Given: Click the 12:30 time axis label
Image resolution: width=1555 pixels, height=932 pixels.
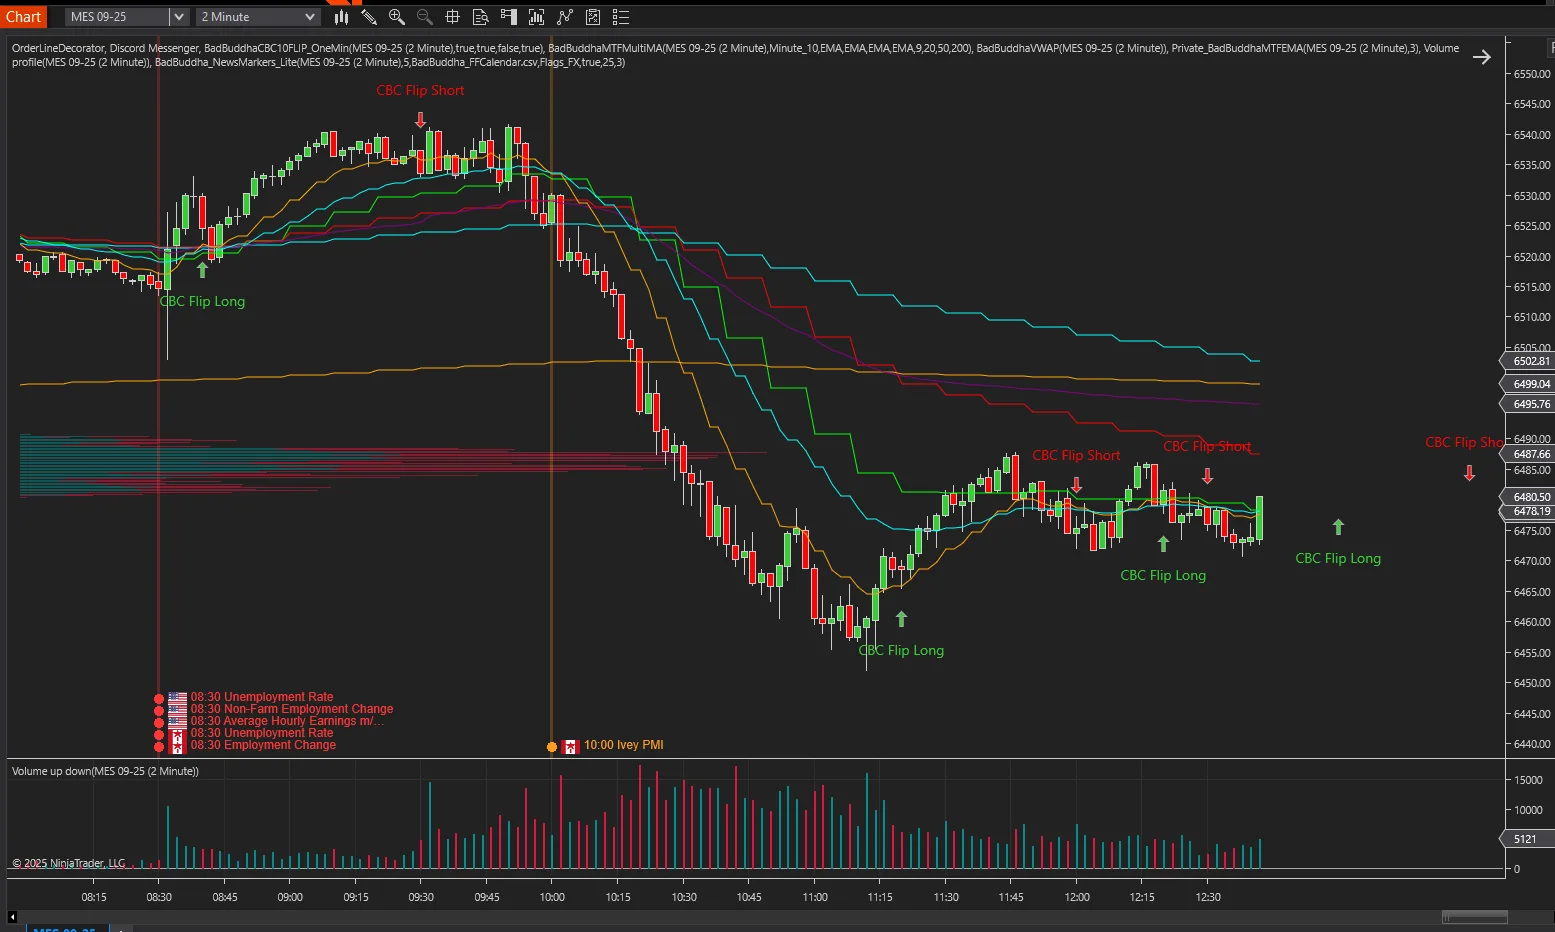Looking at the screenshot, I should pyautogui.click(x=1208, y=897).
